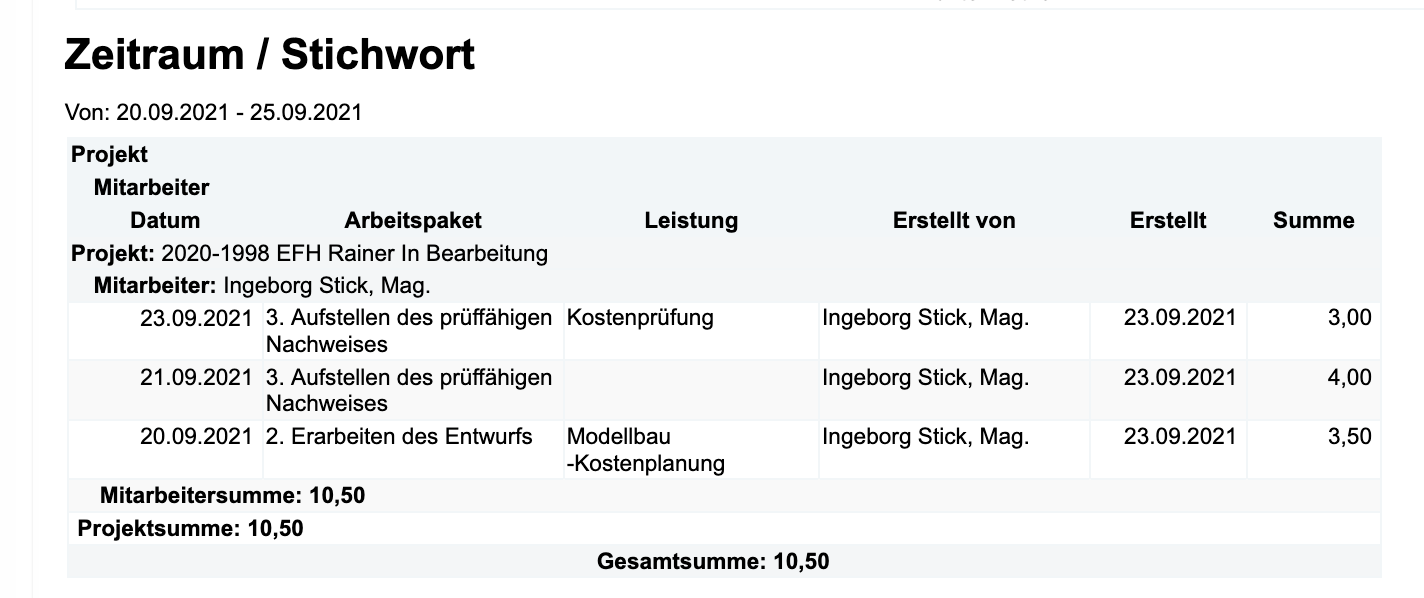Click the 21.09.2021 date in the Datum column
The height and width of the screenshot is (598, 1424).
click(196, 378)
